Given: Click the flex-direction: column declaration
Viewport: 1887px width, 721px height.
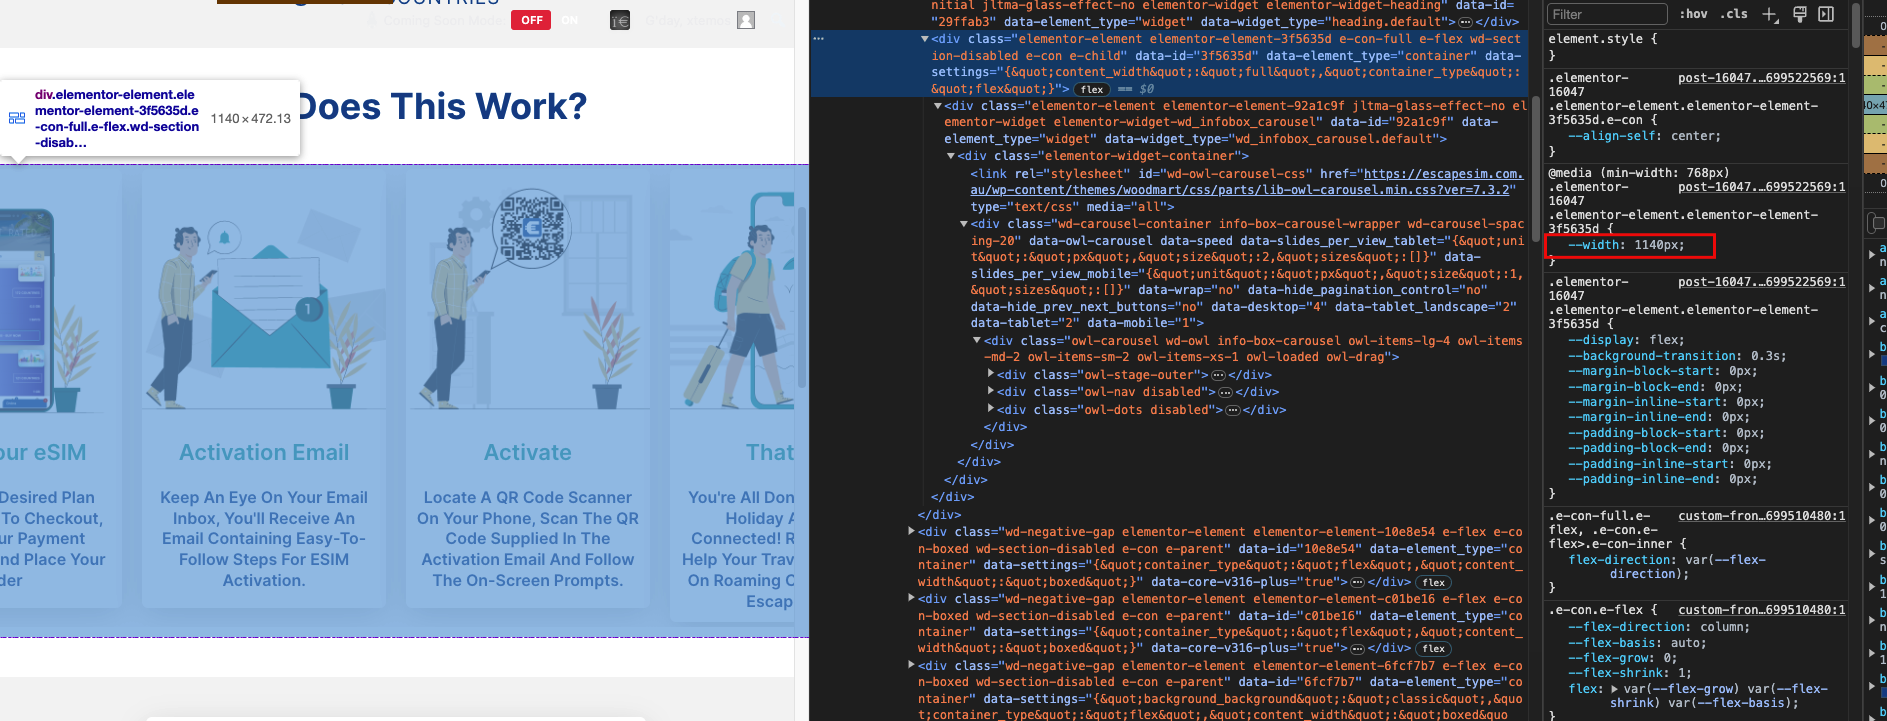Looking at the screenshot, I should (x=1659, y=627).
